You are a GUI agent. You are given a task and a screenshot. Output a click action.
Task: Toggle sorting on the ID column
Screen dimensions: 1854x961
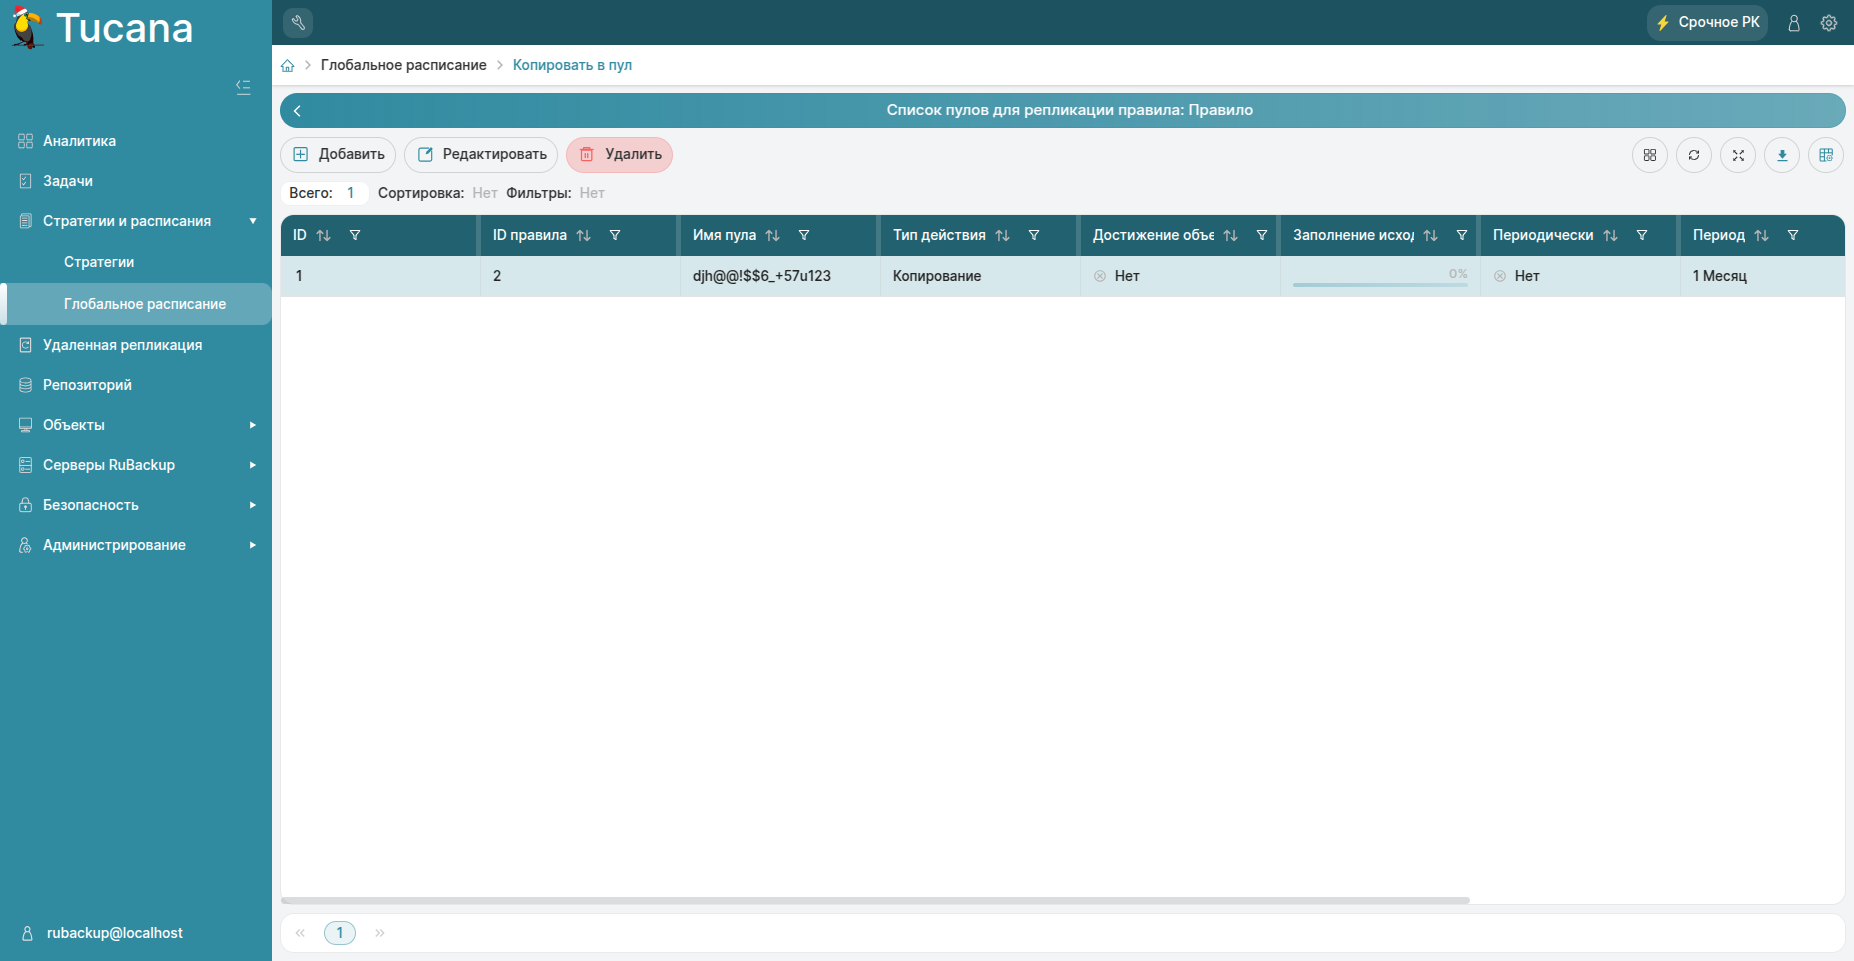pyautogui.click(x=323, y=235)
